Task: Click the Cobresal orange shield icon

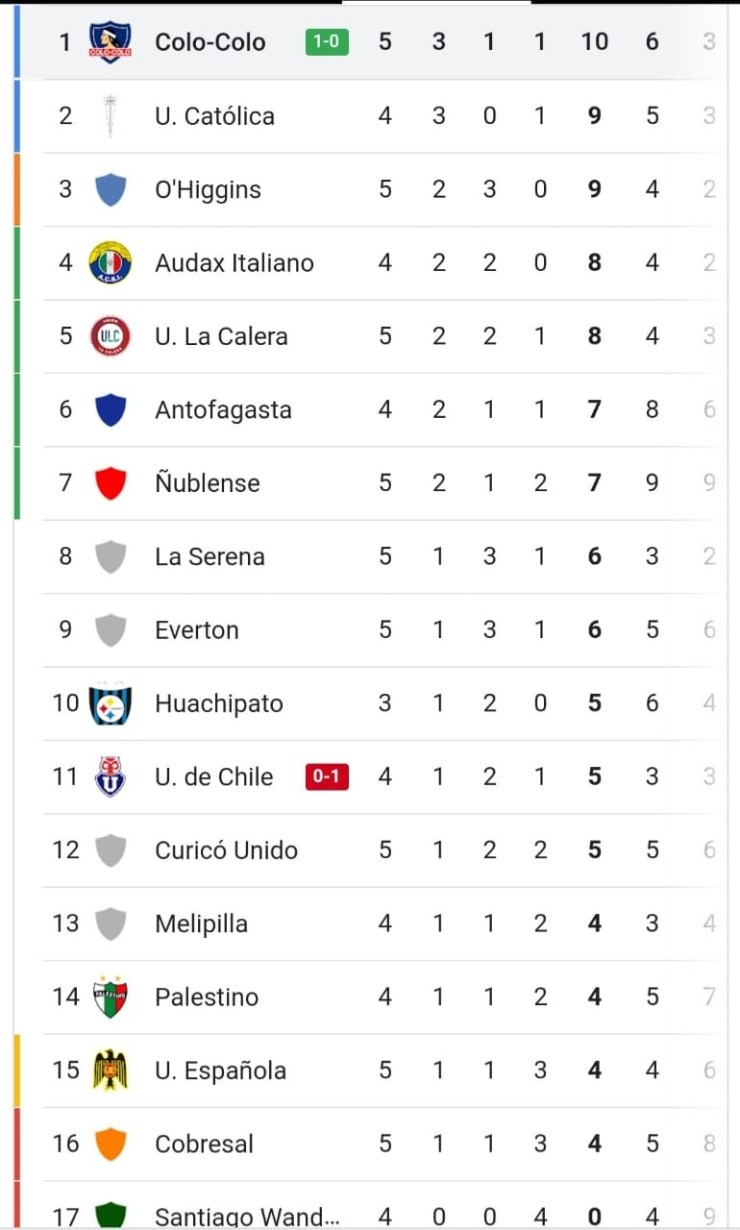Action: (110, 1144)
